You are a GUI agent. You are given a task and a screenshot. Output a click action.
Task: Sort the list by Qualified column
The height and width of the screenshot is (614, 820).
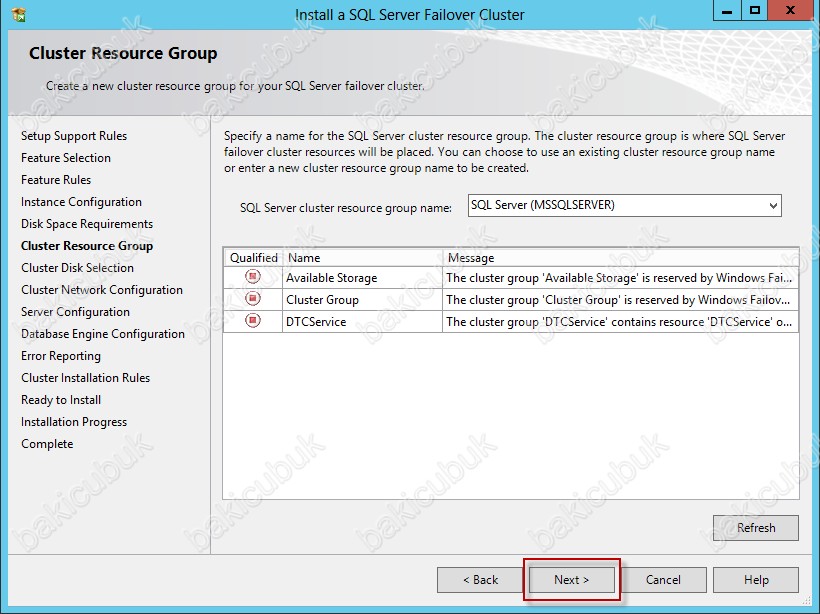(254, 258)
